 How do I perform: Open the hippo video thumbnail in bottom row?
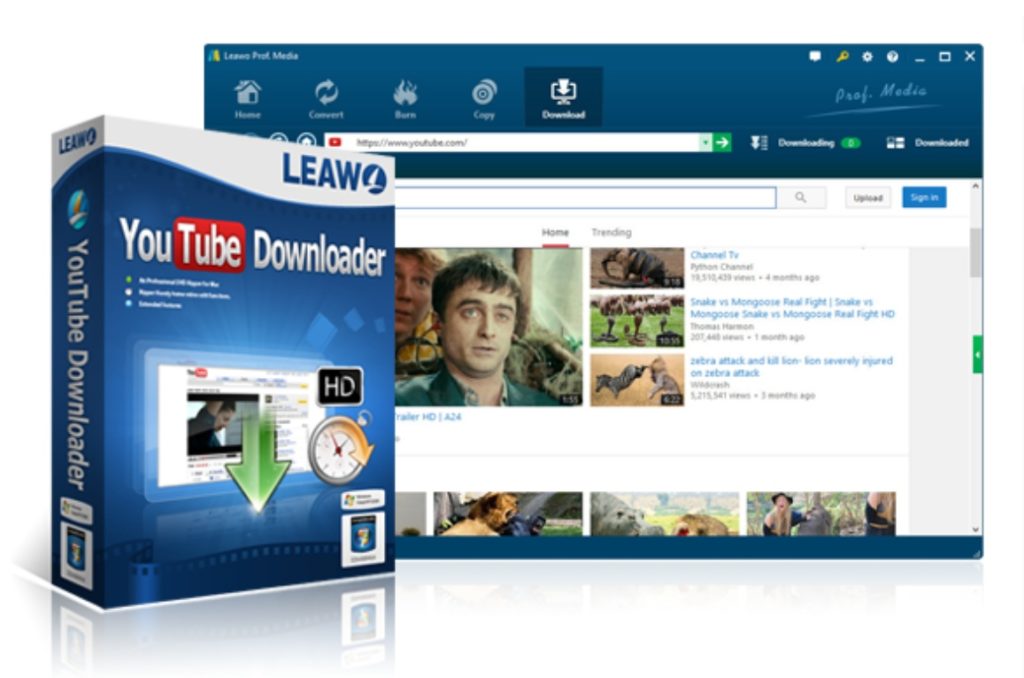[665, 514]
